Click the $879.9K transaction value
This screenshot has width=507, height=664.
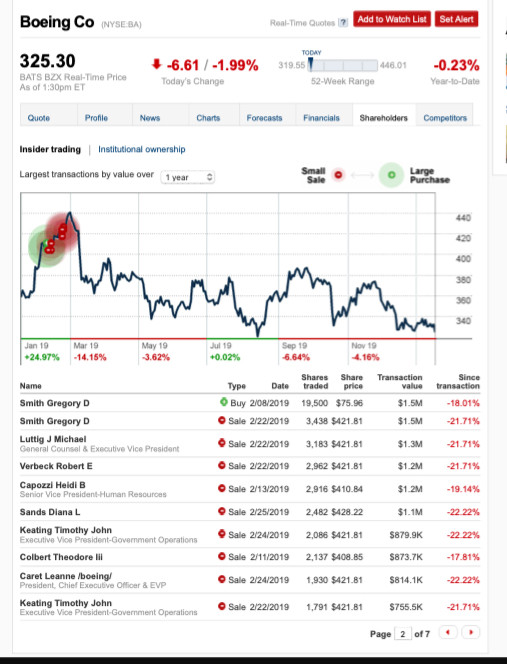(406, 535)
